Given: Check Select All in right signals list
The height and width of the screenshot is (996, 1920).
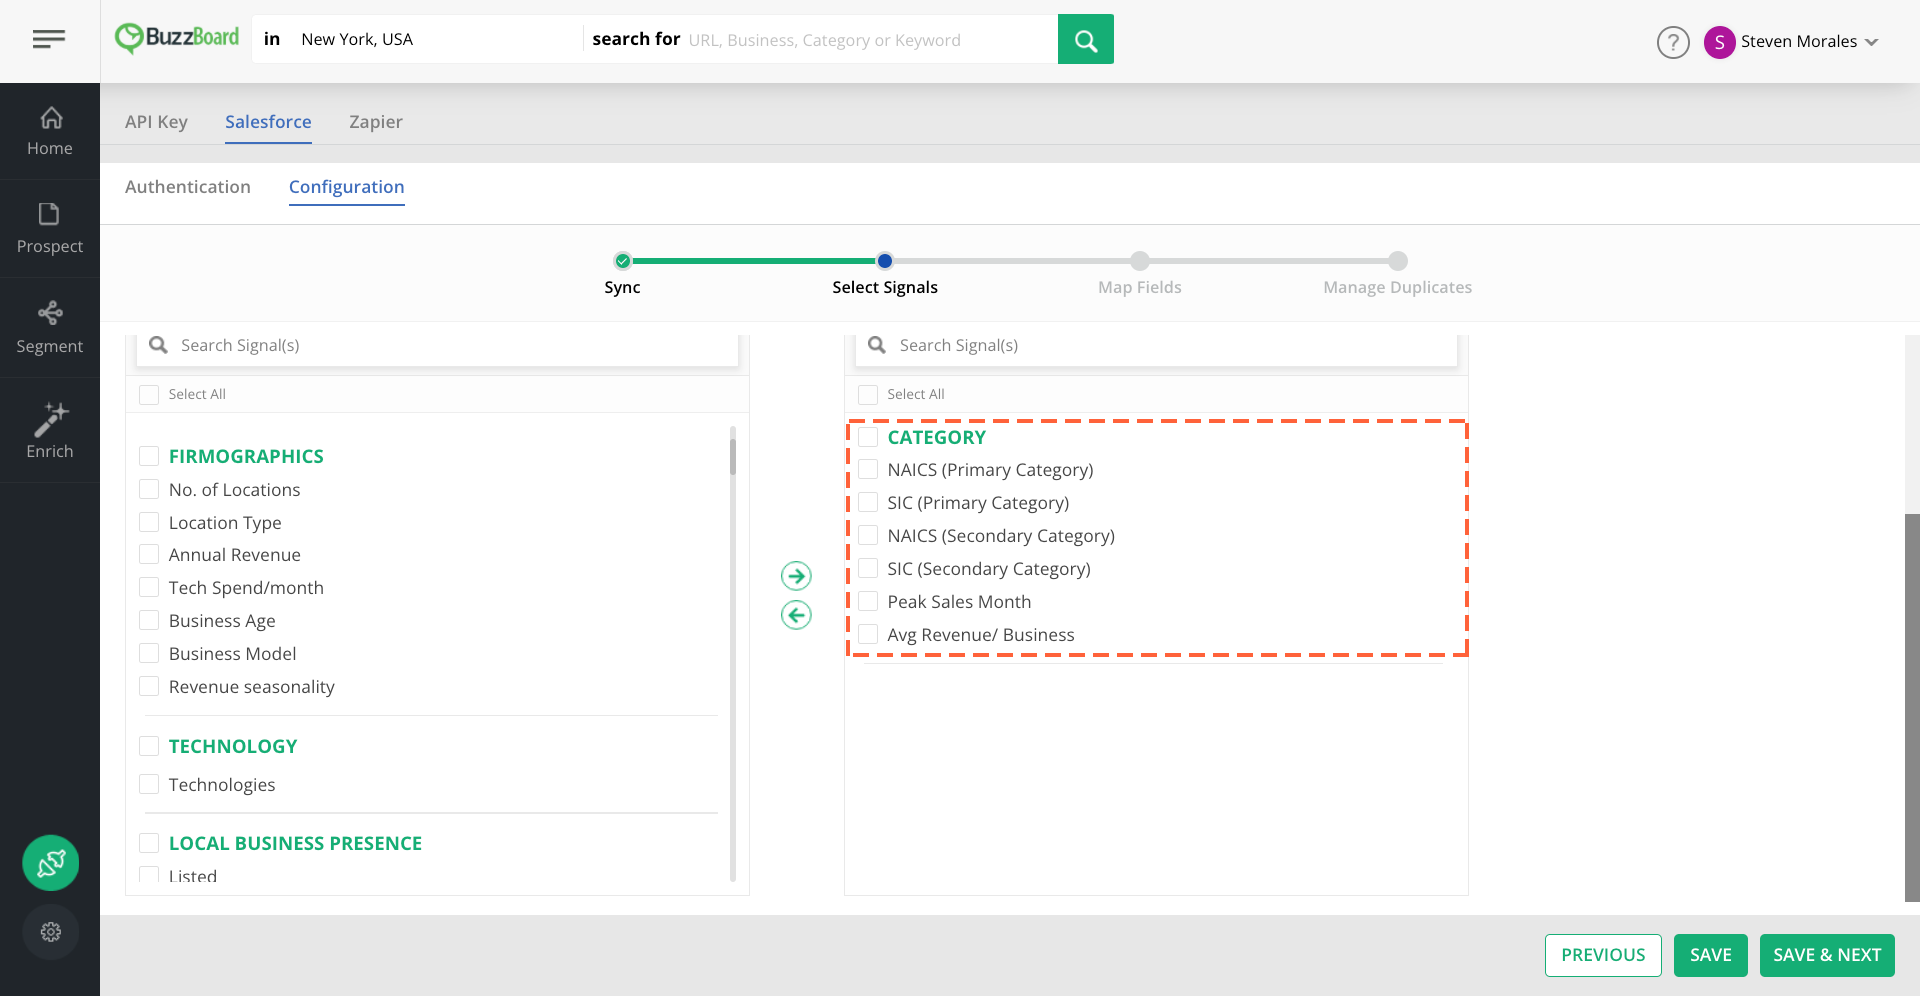Looking at the screenshot, I should tap(868, 395).
